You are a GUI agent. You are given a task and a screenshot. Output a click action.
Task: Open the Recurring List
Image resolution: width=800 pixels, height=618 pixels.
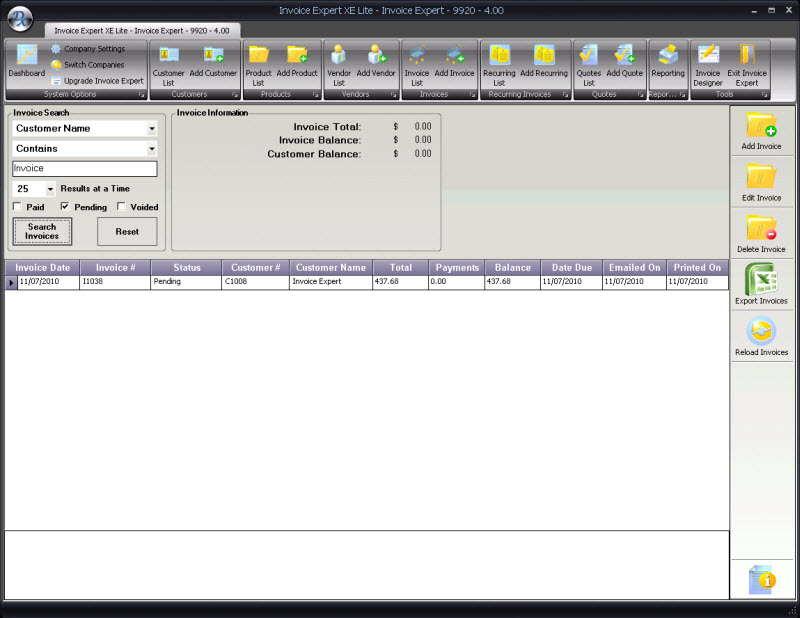tap(499, 66)
